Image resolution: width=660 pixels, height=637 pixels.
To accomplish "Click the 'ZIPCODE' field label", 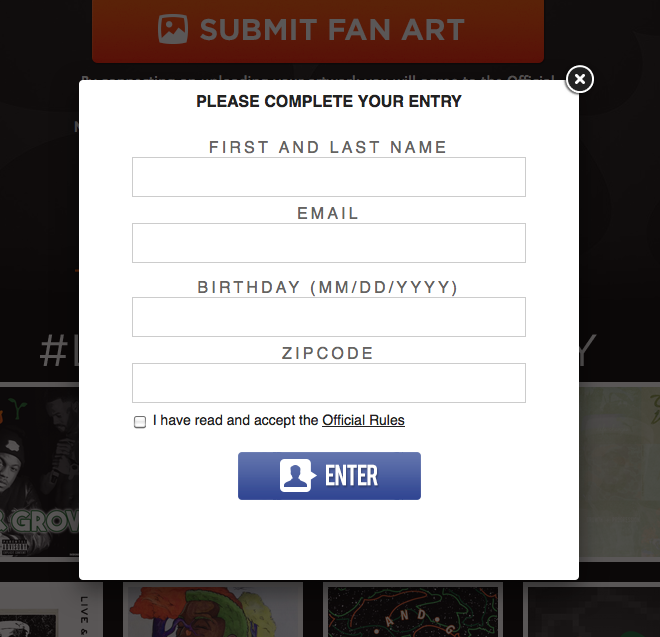I will (x=328, y=353).
